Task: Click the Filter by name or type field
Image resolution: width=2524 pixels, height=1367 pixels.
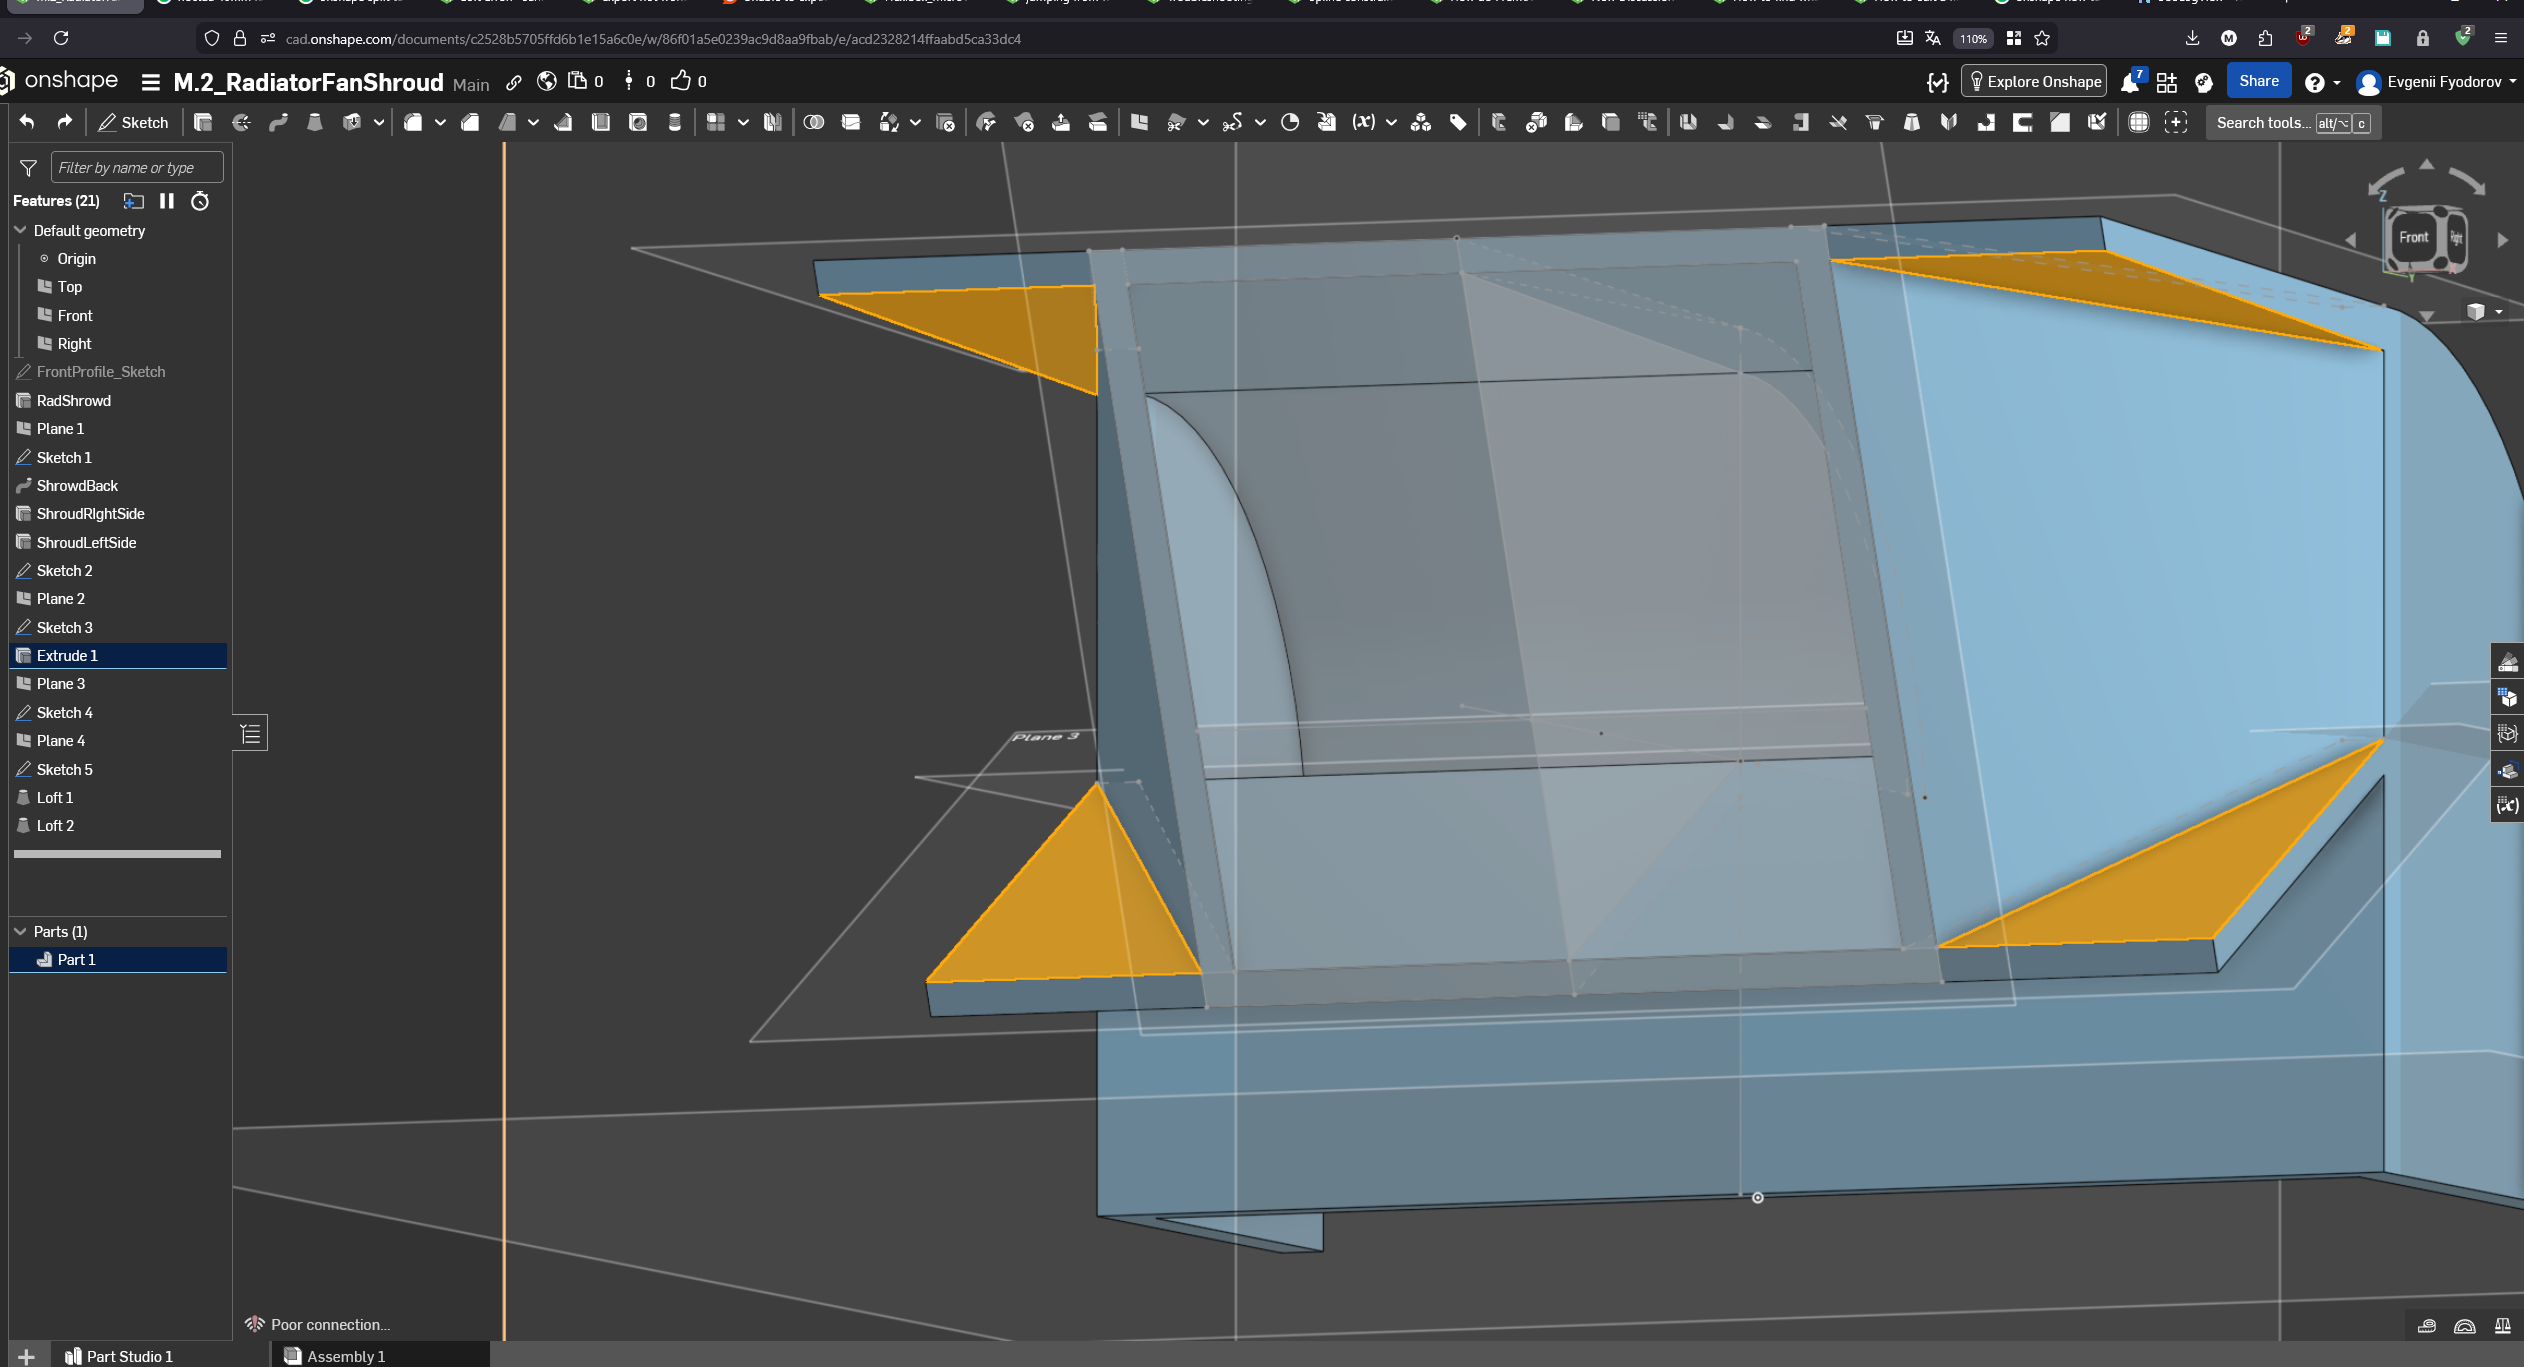Action: click(x=137, y=168)
